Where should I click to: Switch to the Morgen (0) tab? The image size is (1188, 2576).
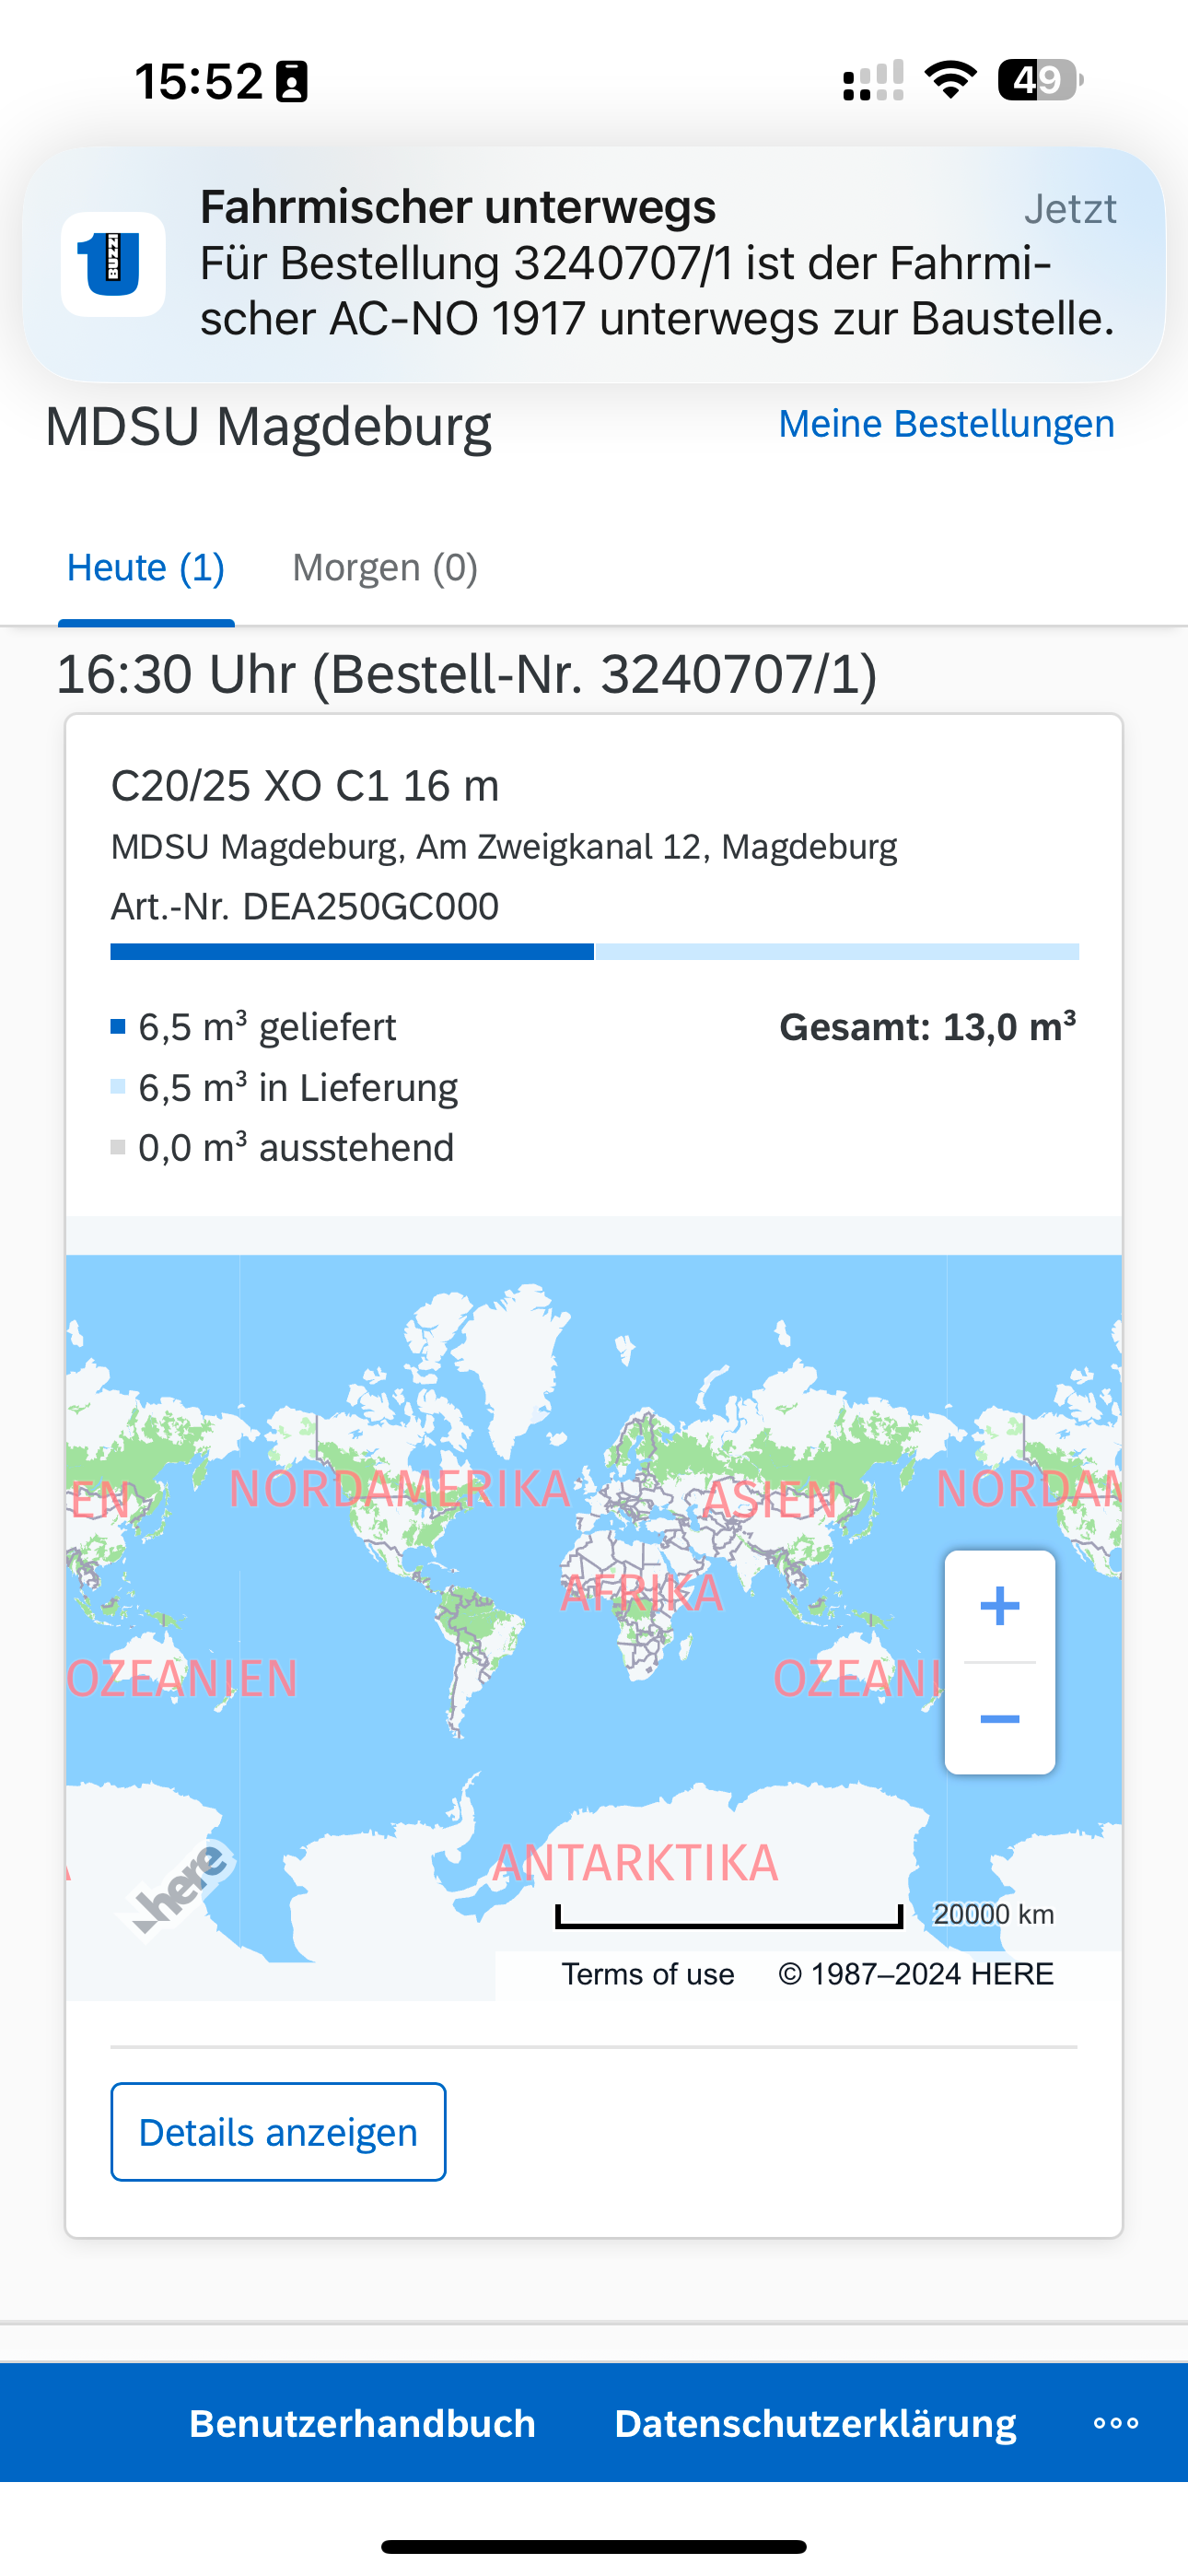[385, 568]
